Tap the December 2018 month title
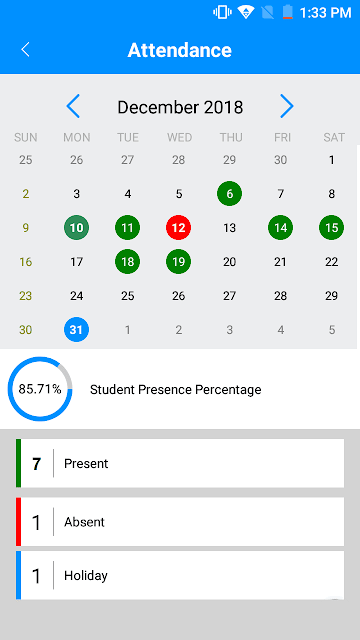Screen dimensions: 360x640 point(180,107)
